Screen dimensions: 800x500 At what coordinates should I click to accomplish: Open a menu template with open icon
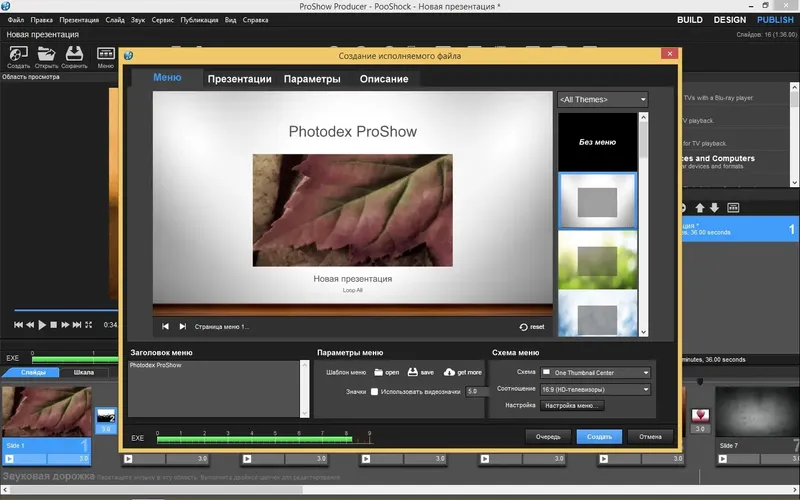[379, 372]
